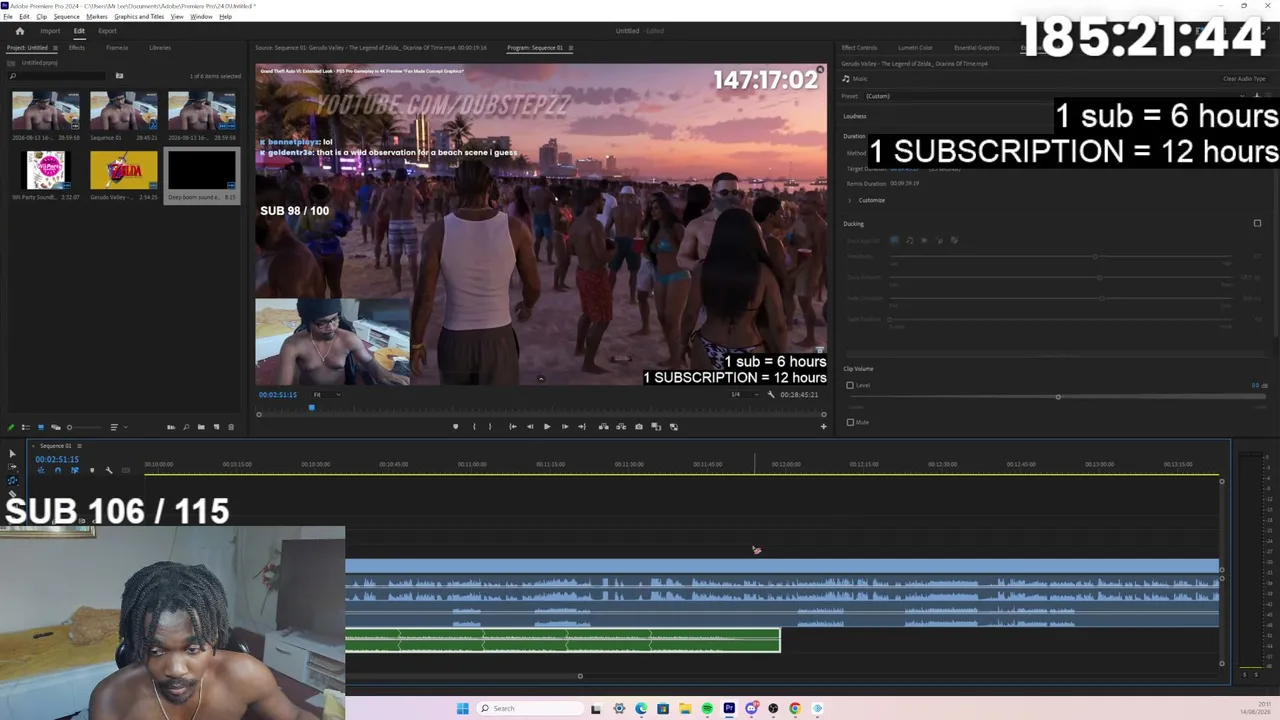The image size is (1280, 720).
Task: Switch to the Effect Controls tab
Action: click(859, 48)
